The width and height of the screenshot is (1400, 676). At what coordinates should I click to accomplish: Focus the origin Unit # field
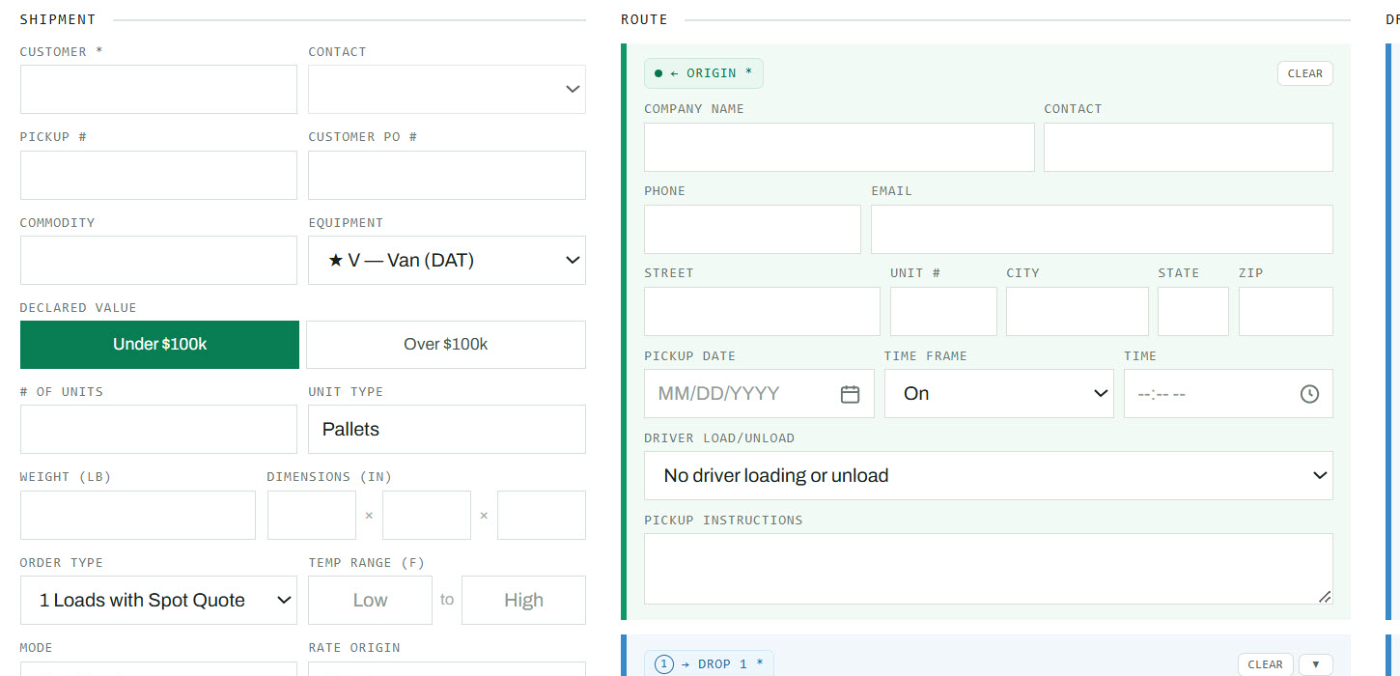coord(943,311)
